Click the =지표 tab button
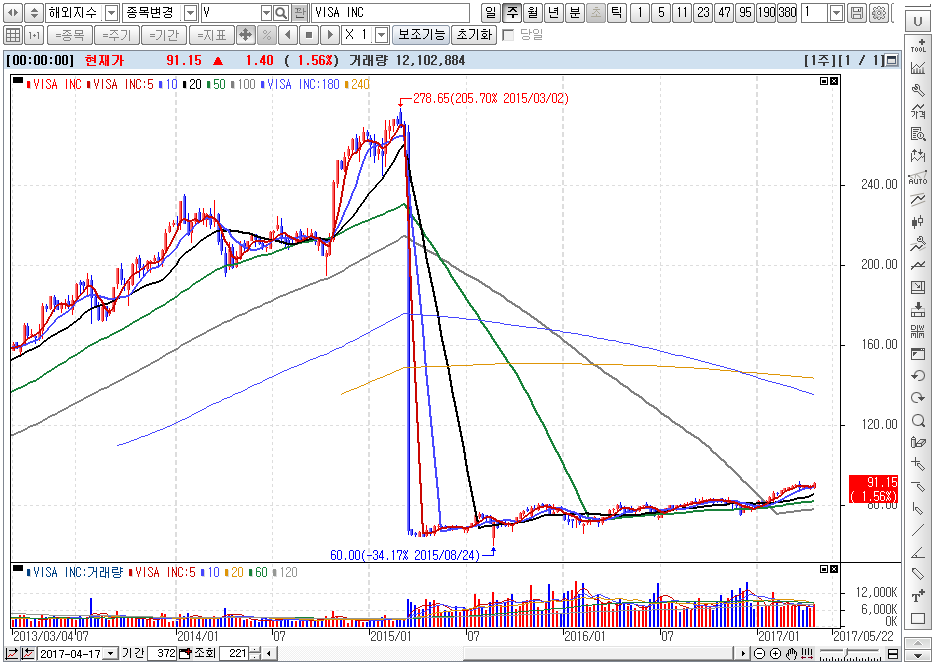Image resolution: width=935 pixels, height=663 pixels. pyautogui.click(x=212, y=35)
